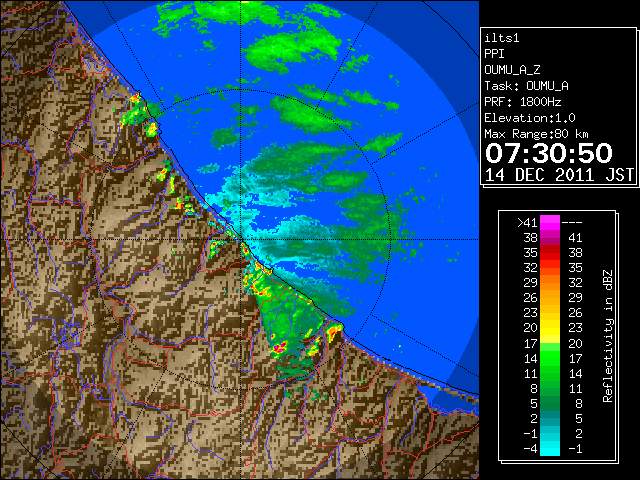Image resolution: width=640 pixels, height=480 pixels.
Task: Select the "Elevation:1.0" text
Action: point(530,118)
